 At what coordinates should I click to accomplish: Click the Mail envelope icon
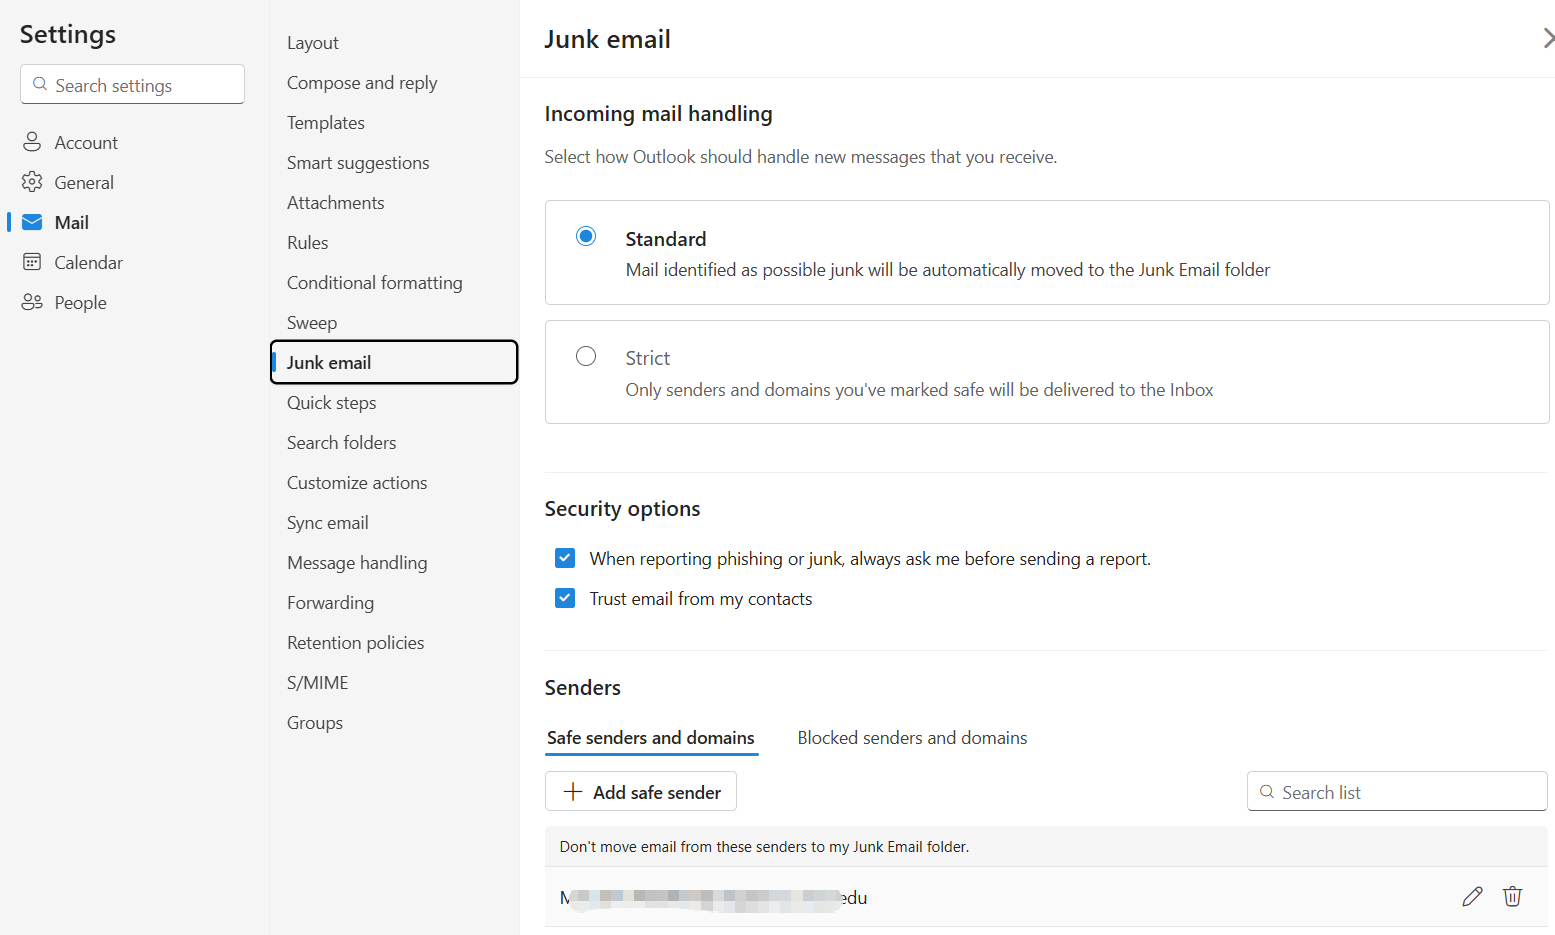tap(32, 222)
